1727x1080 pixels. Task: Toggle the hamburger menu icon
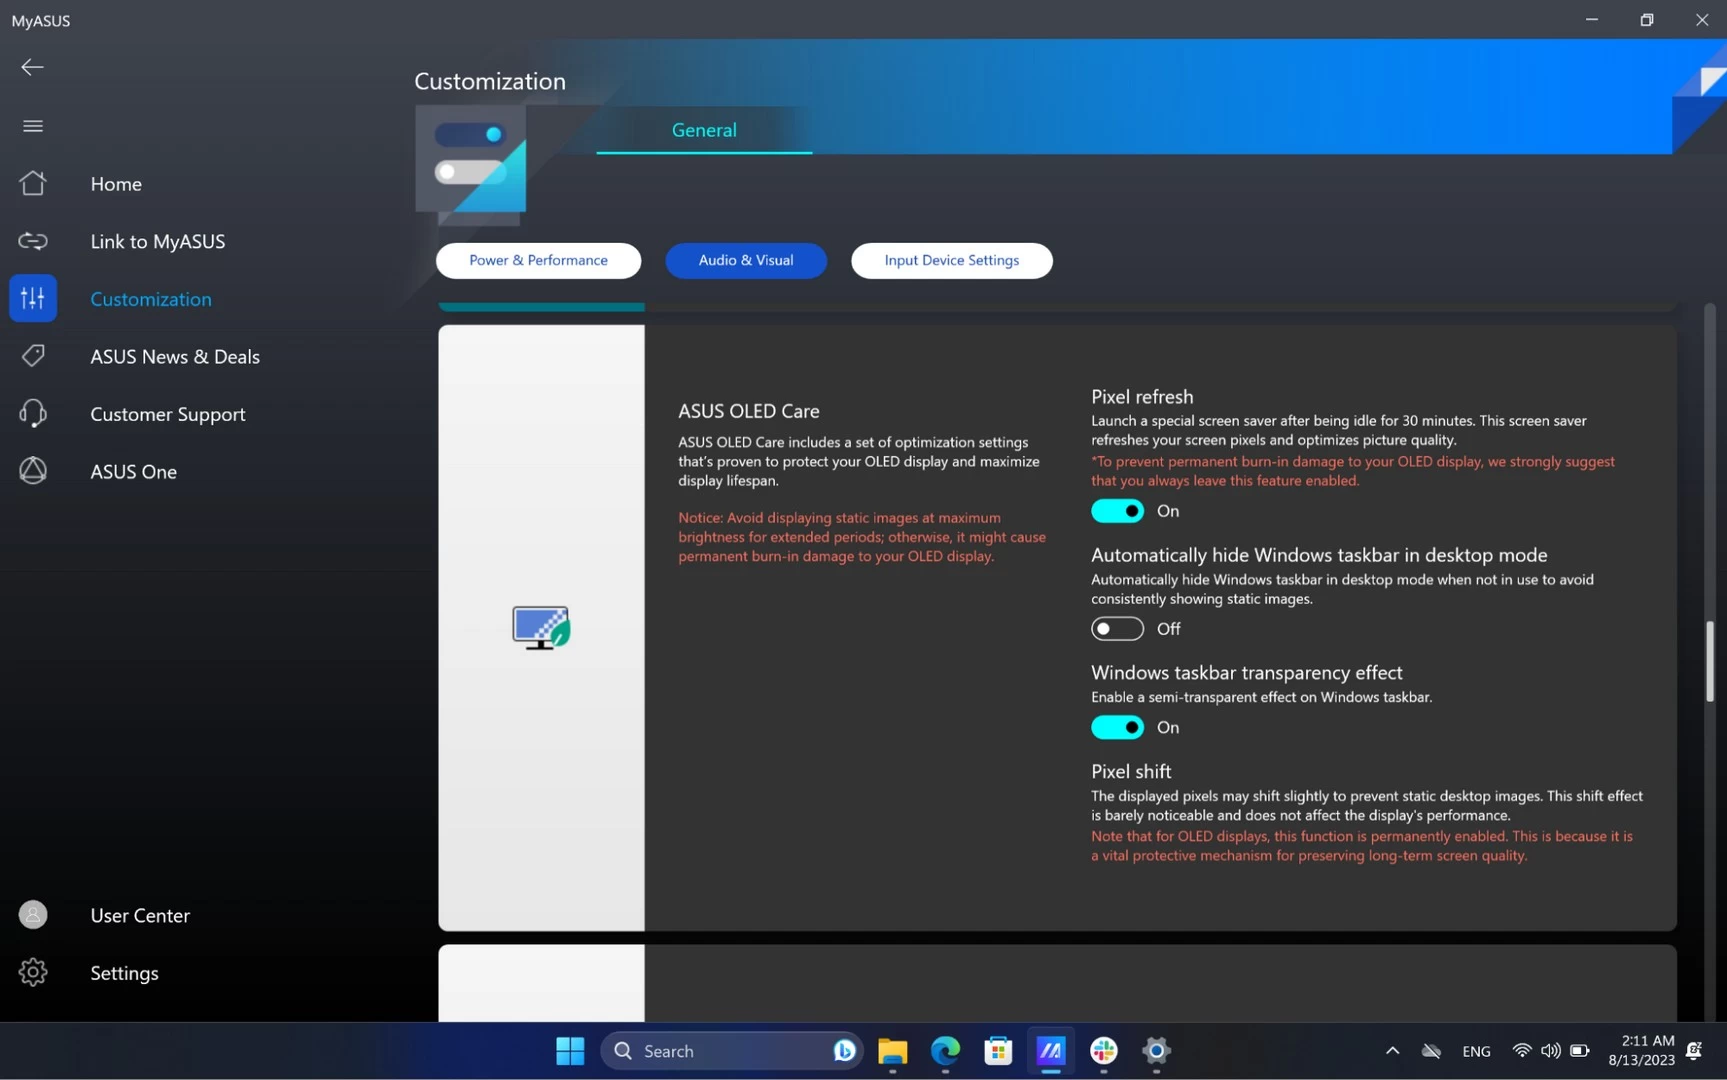click(x=33, y=126)
